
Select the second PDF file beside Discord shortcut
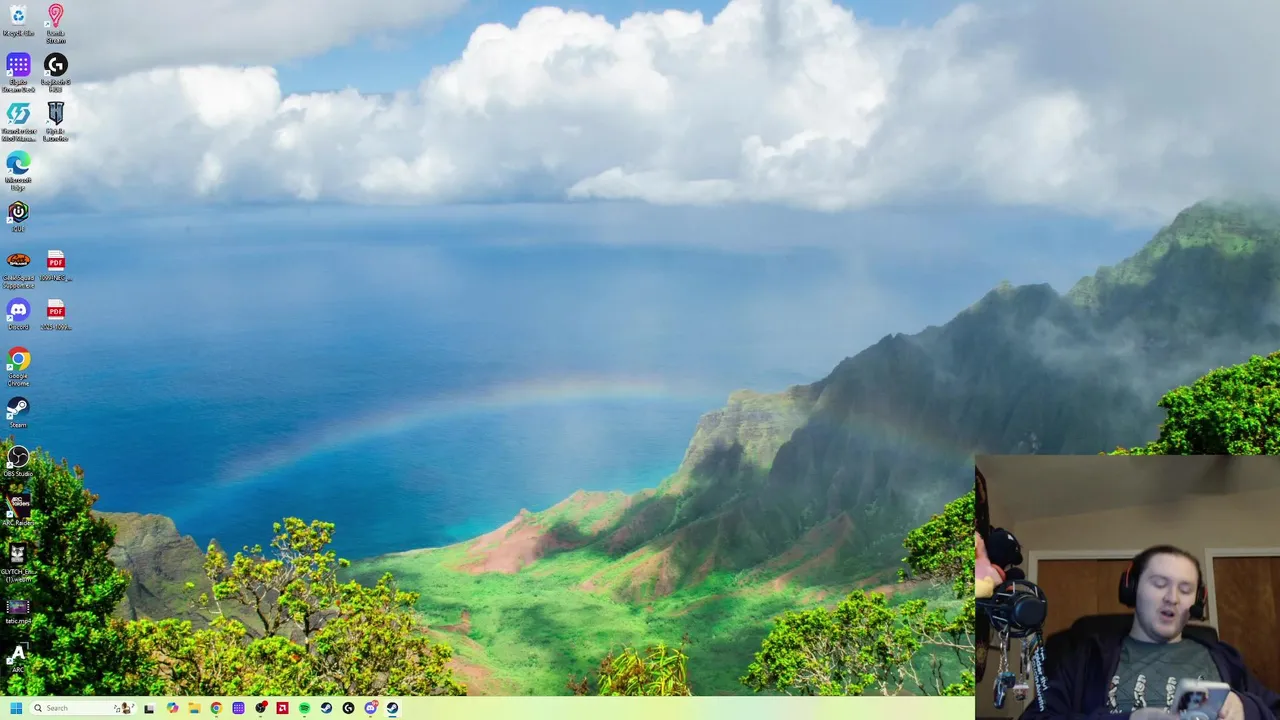(x=55, y=314)
